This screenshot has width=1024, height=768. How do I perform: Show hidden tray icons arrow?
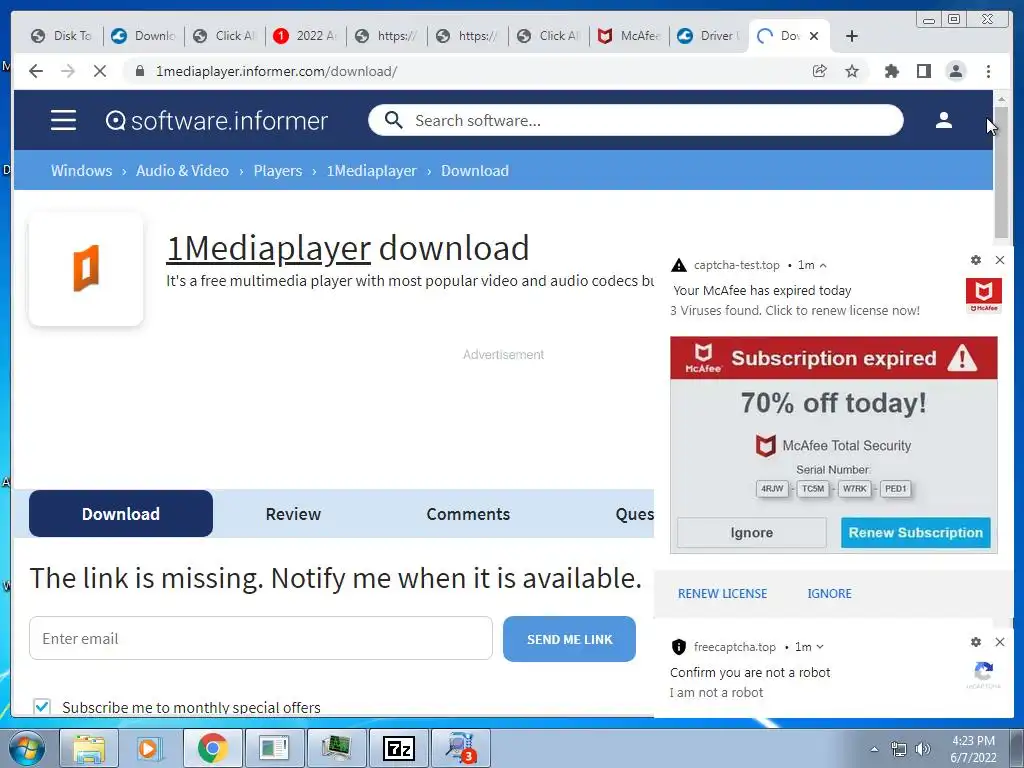click(x=874, y=749)
